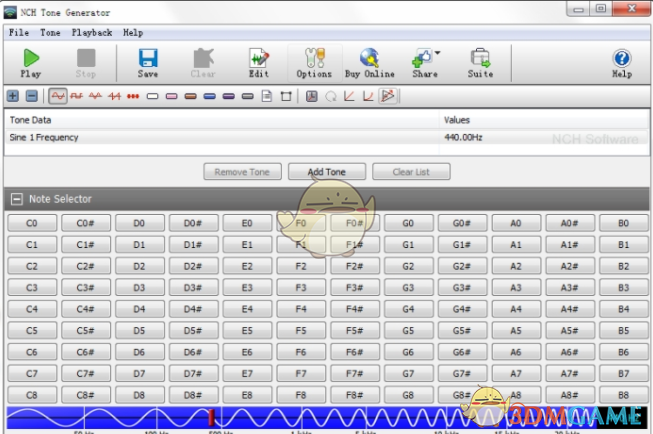Screen dimensions: 653x434
Task: Select note A6
Action: click(516, 352)
